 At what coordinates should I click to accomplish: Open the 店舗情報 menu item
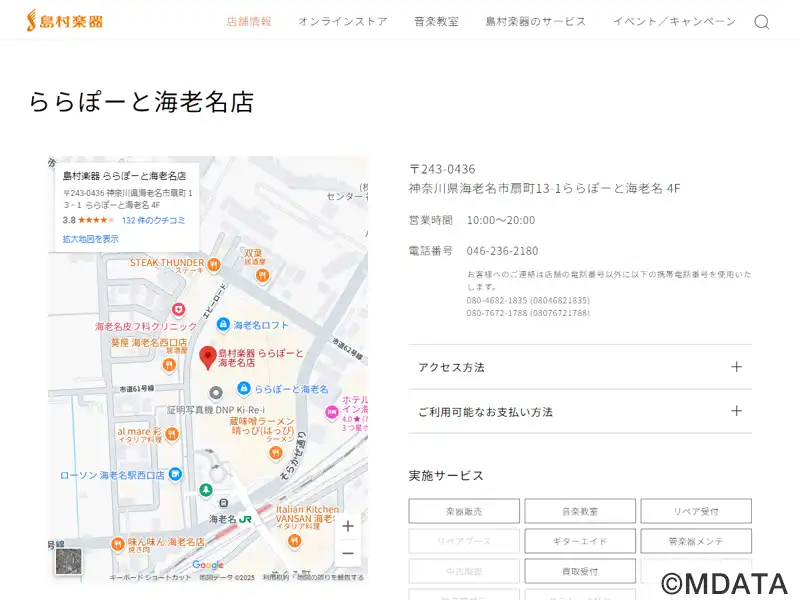point(249,21)
